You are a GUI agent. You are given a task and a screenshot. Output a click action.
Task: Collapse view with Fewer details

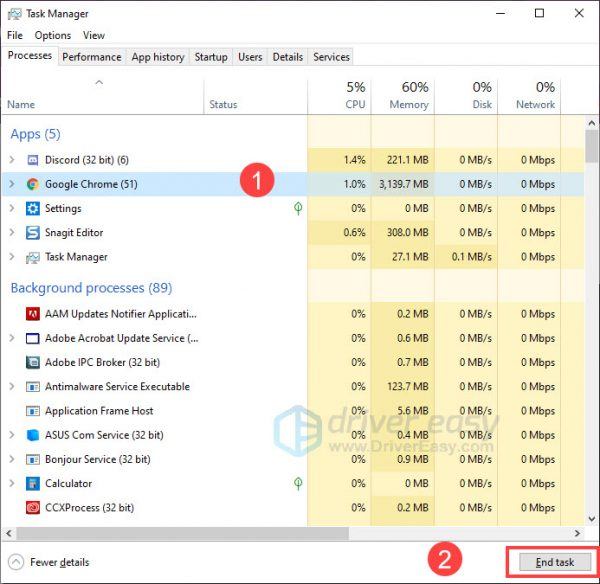(49, 562)
